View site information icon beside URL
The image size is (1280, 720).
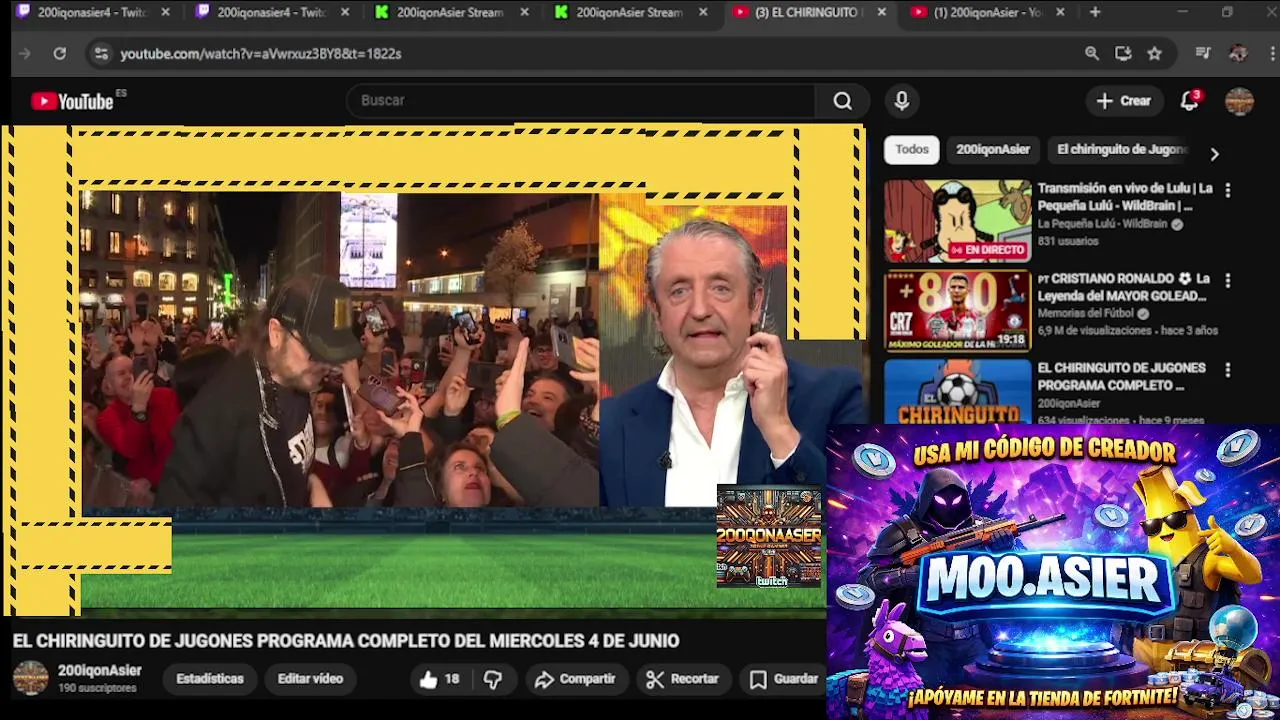[100, 54]
